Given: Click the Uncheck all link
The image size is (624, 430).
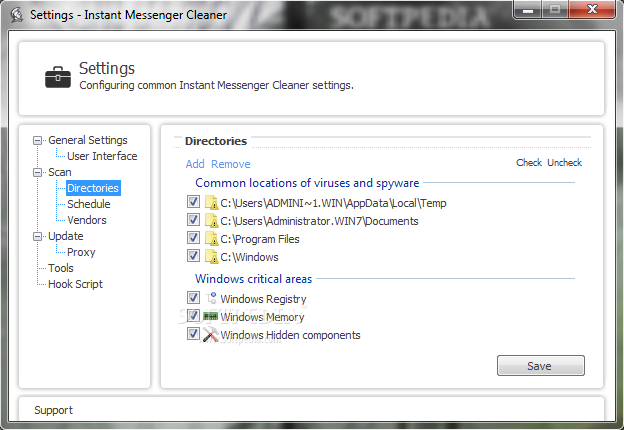Looking at the screenshot, I should tap(564, 162).
